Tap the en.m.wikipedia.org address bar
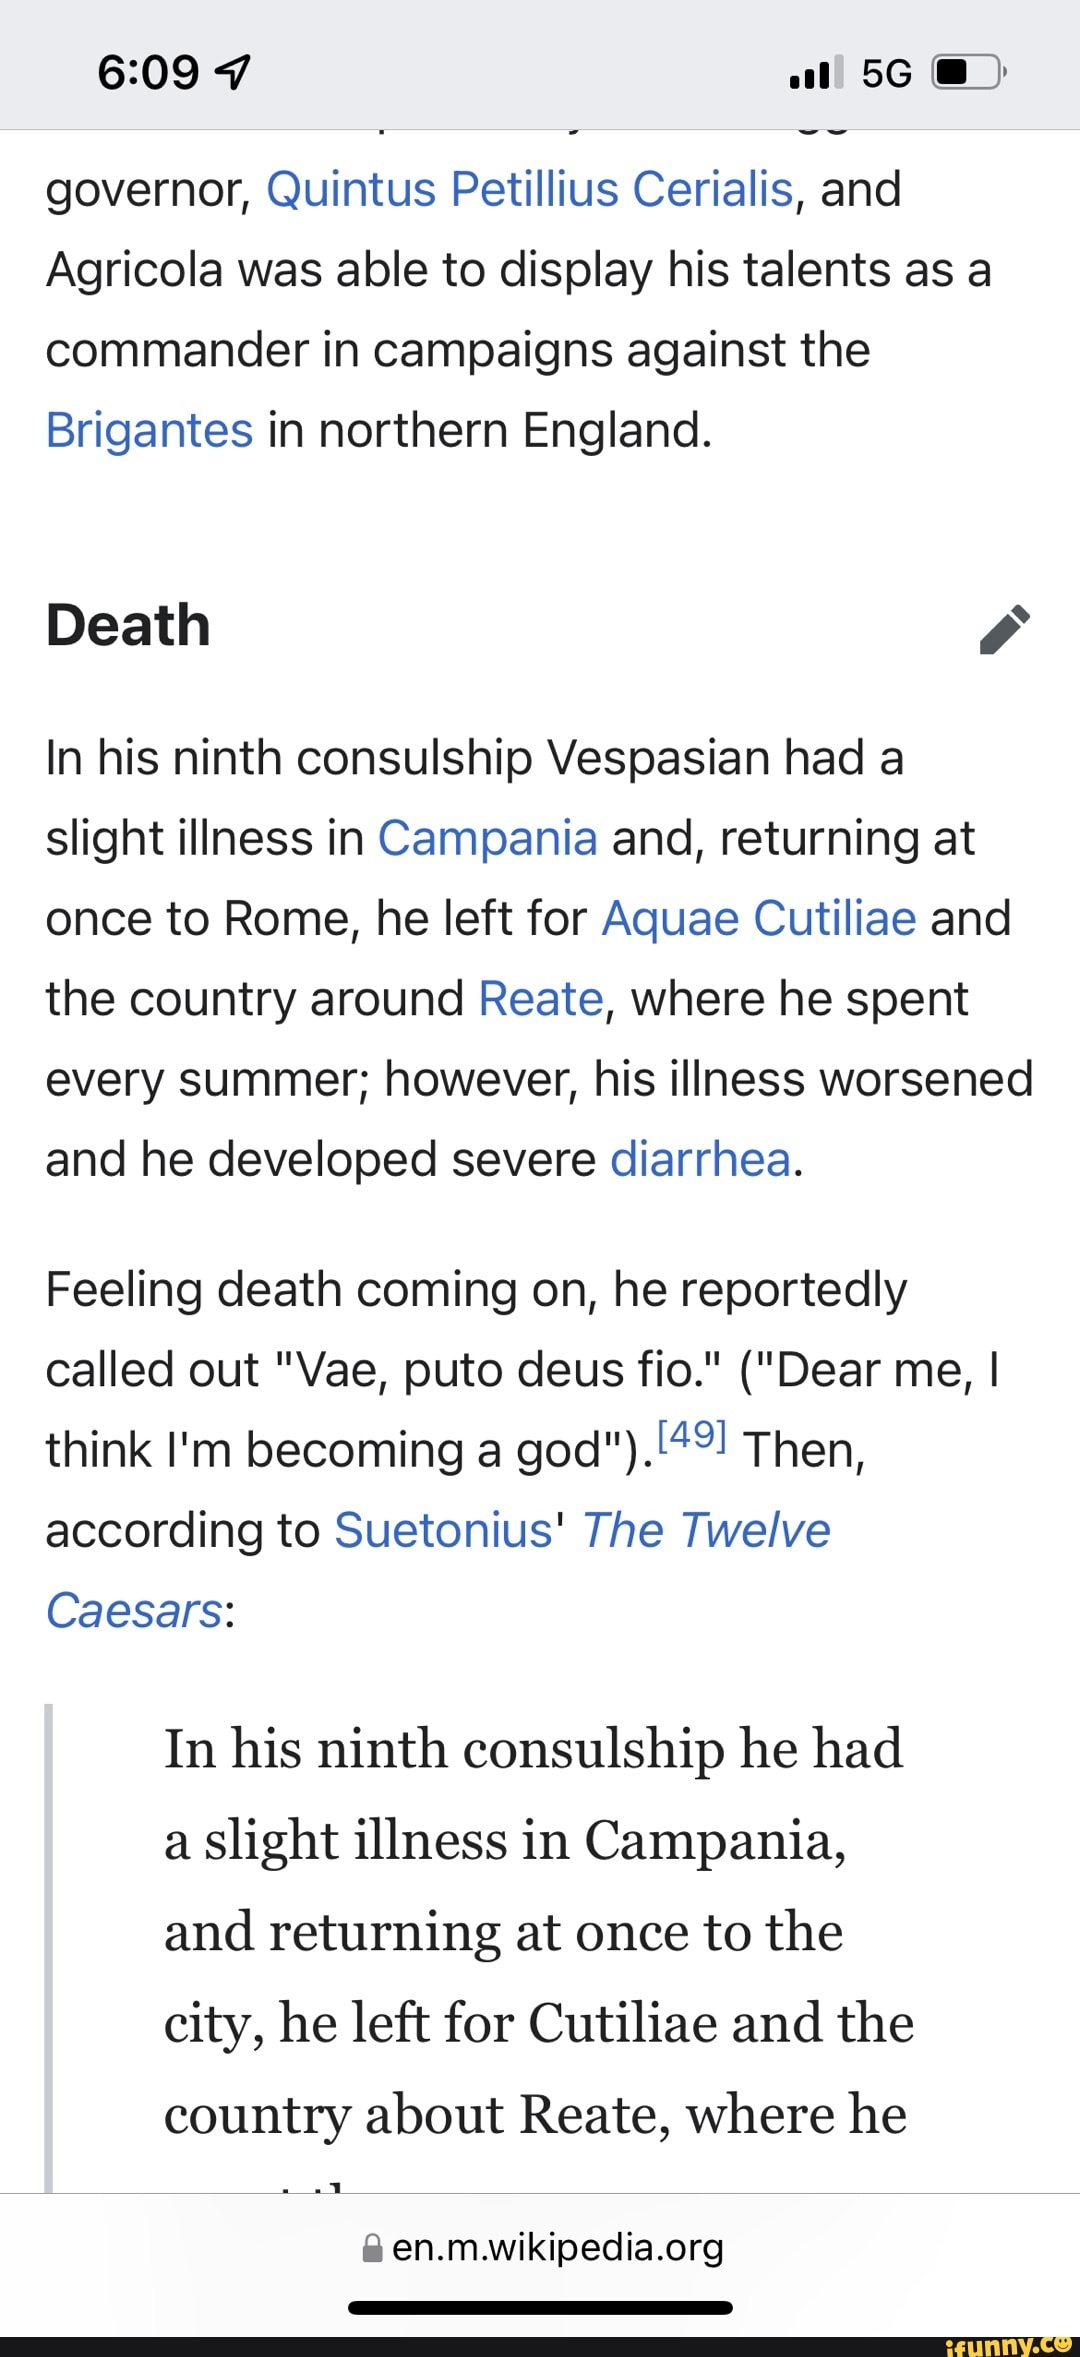The image size is (1080, 2357). click(556, 2248)
